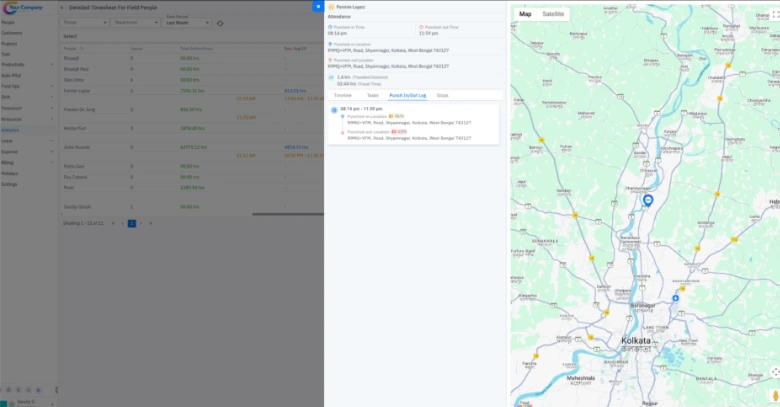
Task: Click Fermin Lopez avatar icon in panel header
Action: coord(331,6)
